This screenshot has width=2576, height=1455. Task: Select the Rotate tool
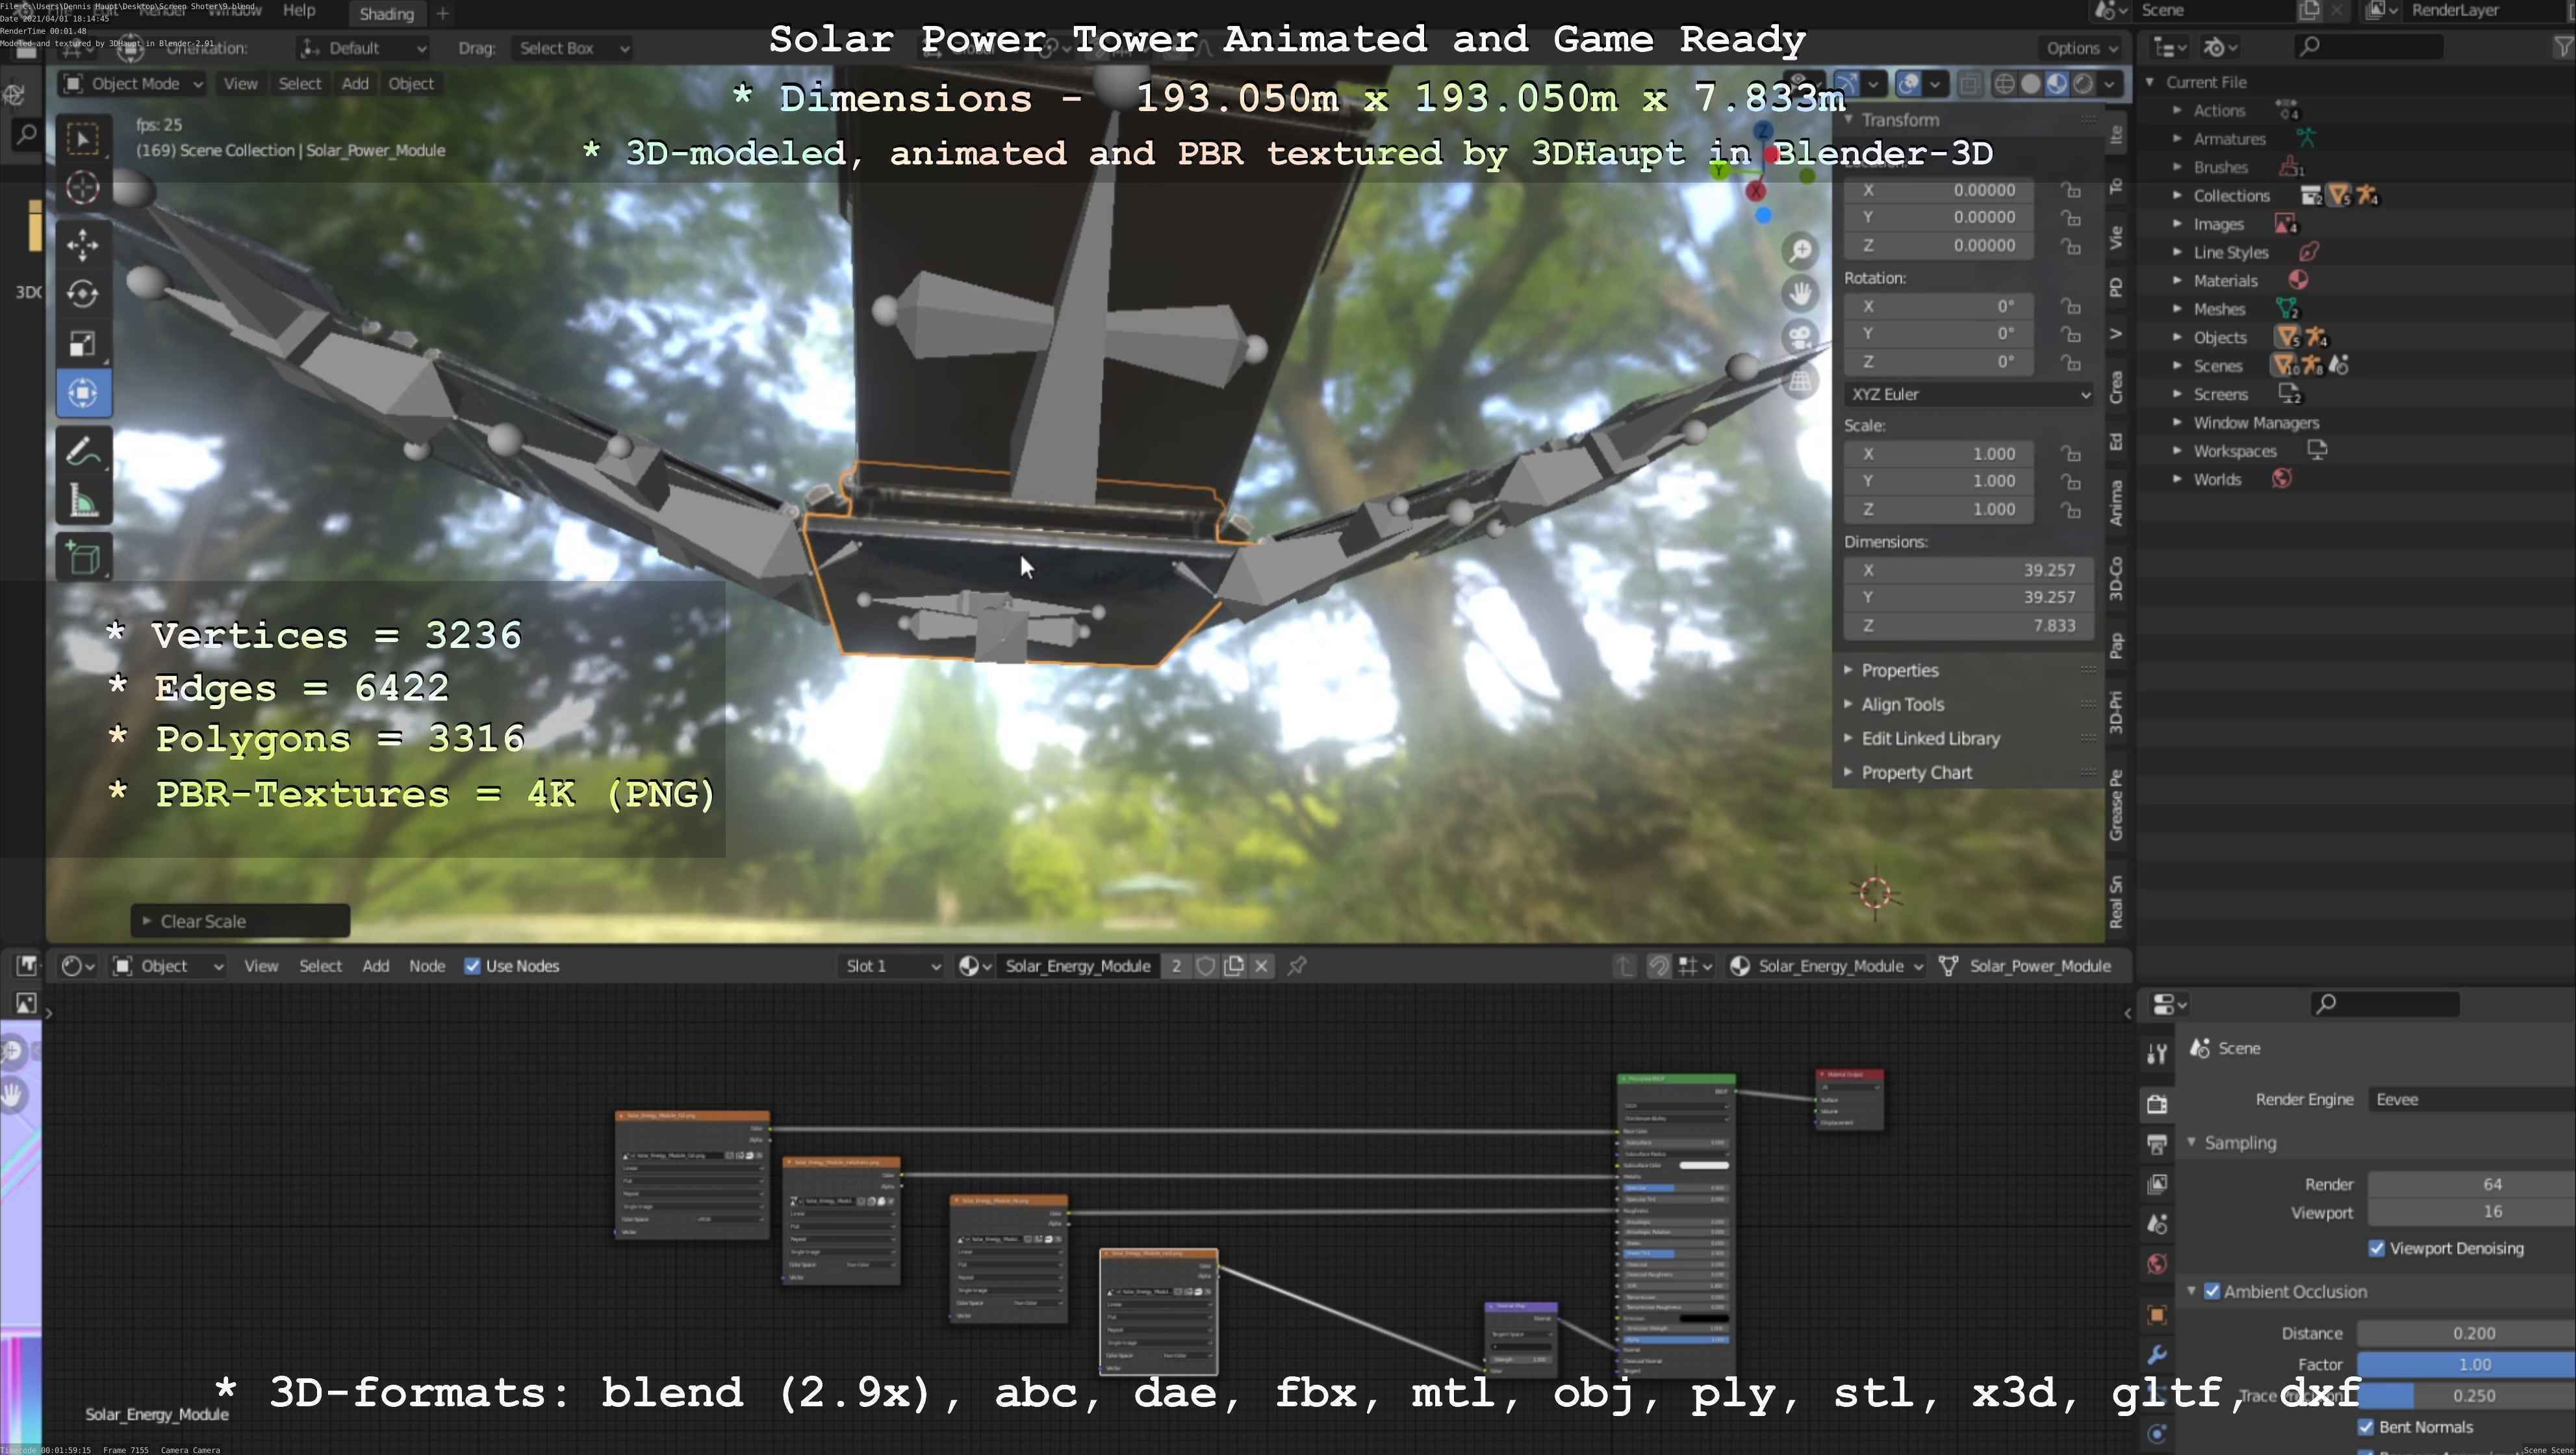pyautogui.click(x=83, y=293)
